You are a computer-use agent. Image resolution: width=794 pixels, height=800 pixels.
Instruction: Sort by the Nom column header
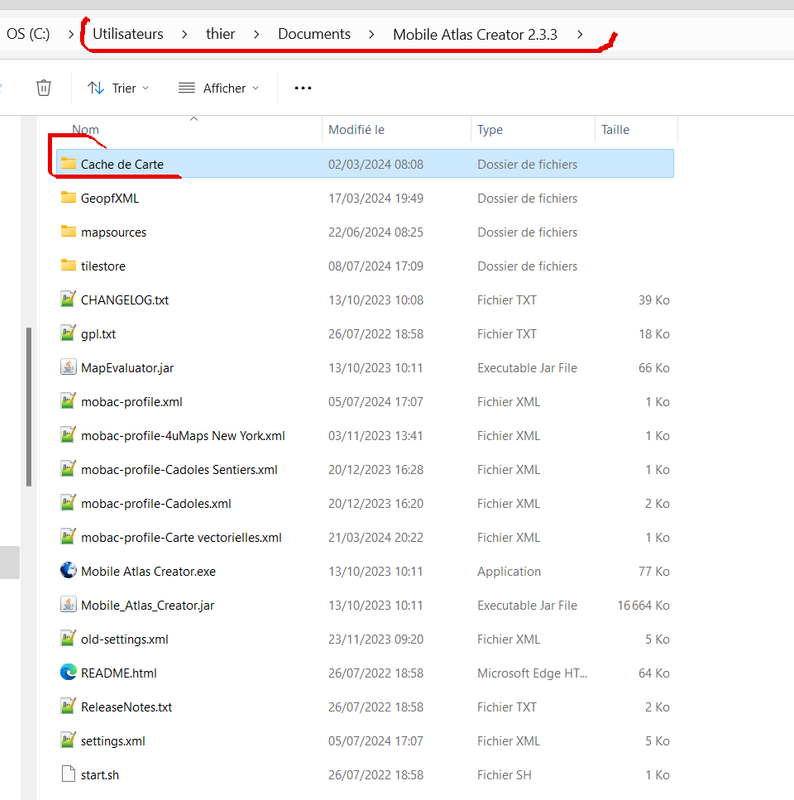point(85,130)
